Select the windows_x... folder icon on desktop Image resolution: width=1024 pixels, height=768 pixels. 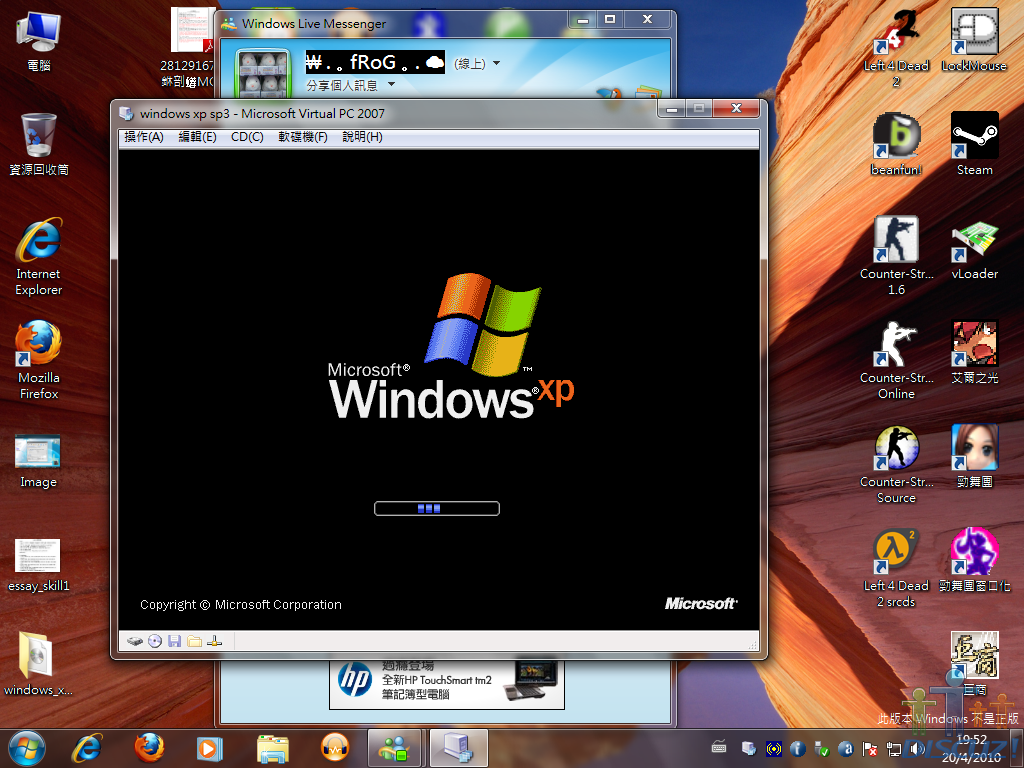39,664
